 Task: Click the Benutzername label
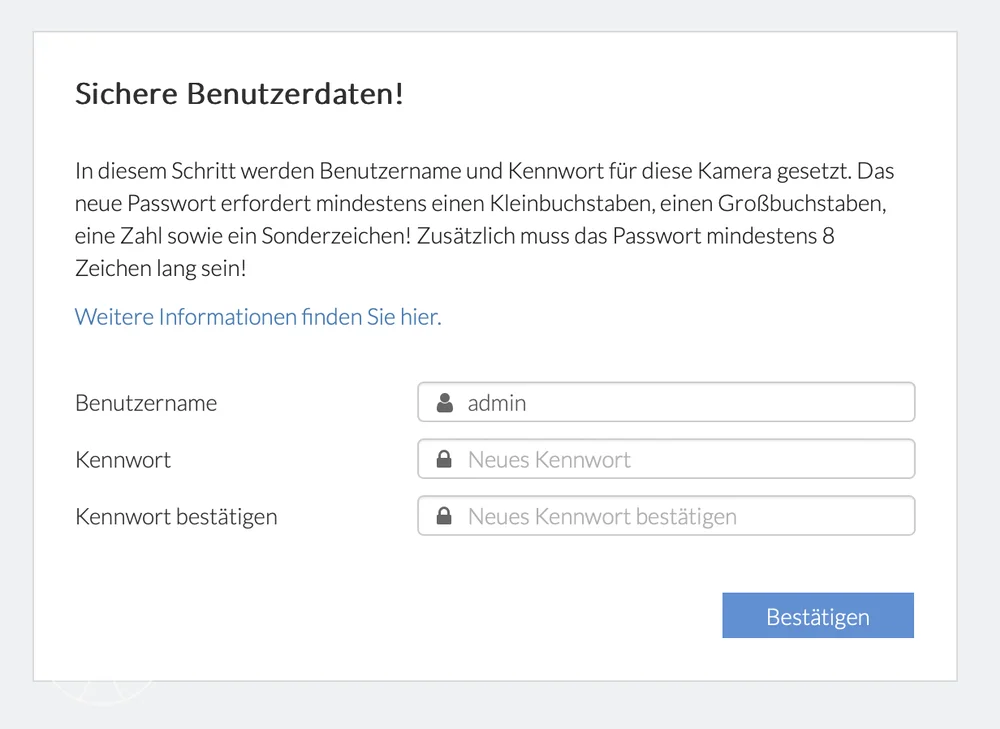(146, 403)
